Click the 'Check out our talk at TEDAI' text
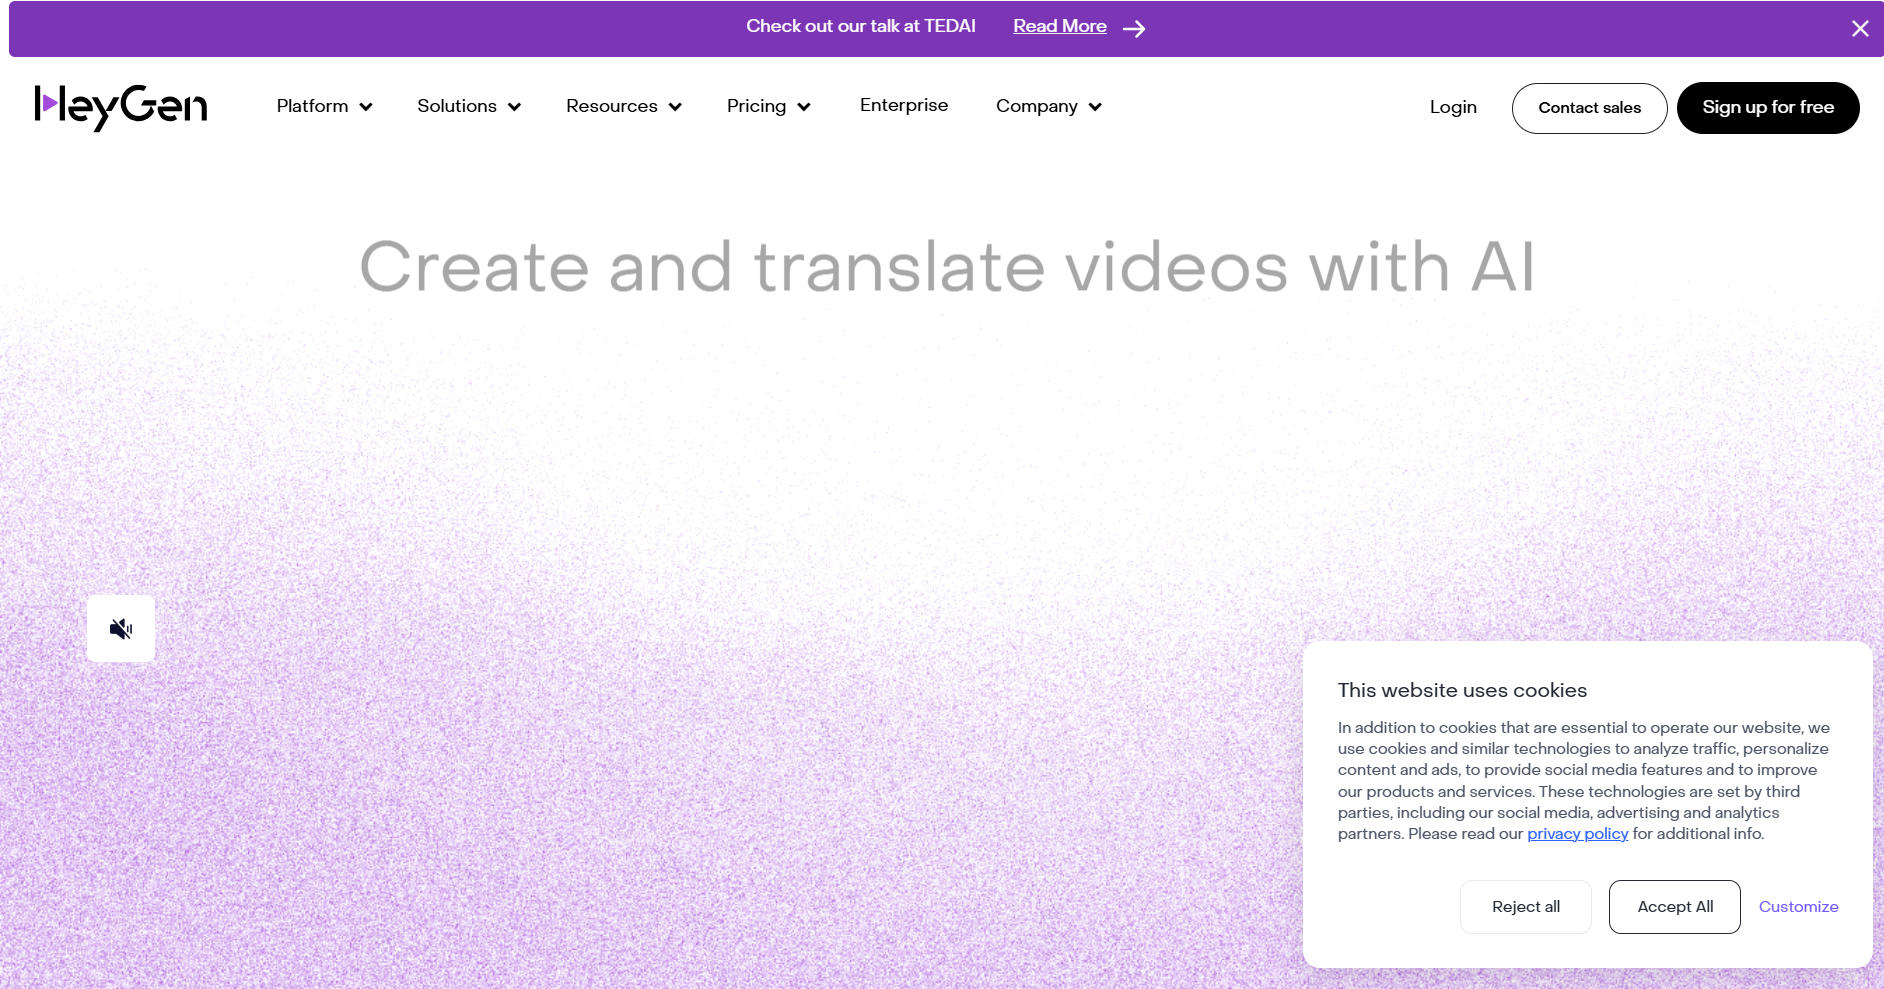This screenshot has width=1884, height=989. point(861,26)
